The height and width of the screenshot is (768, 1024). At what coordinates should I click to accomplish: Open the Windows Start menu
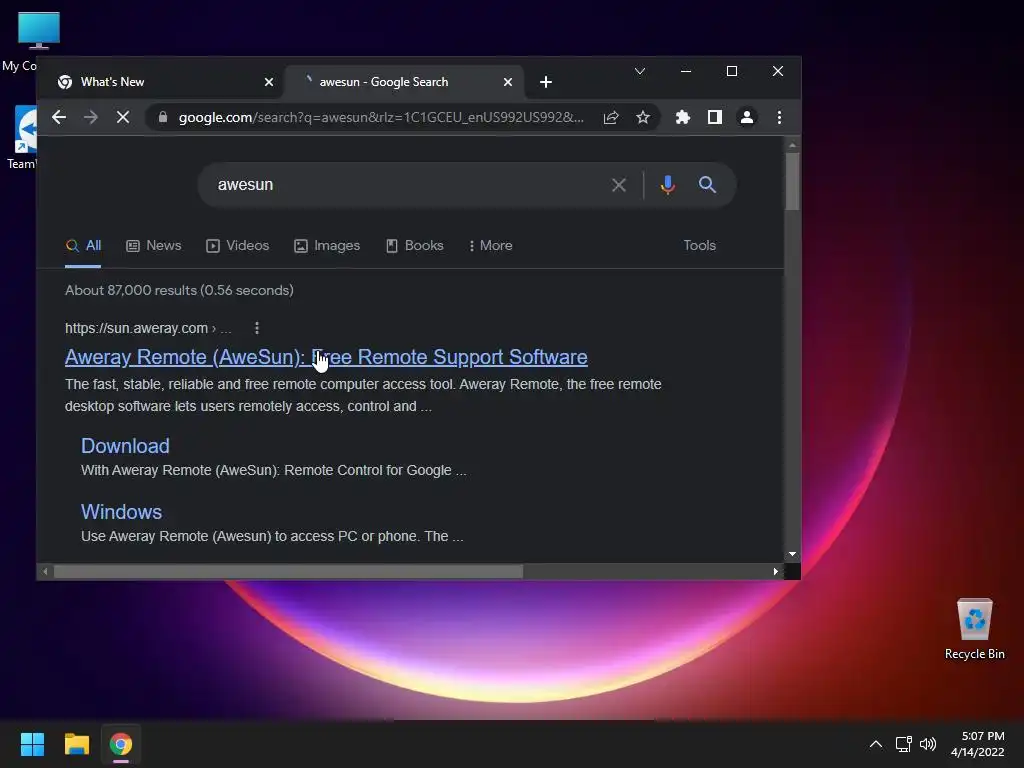pos(32,744)
